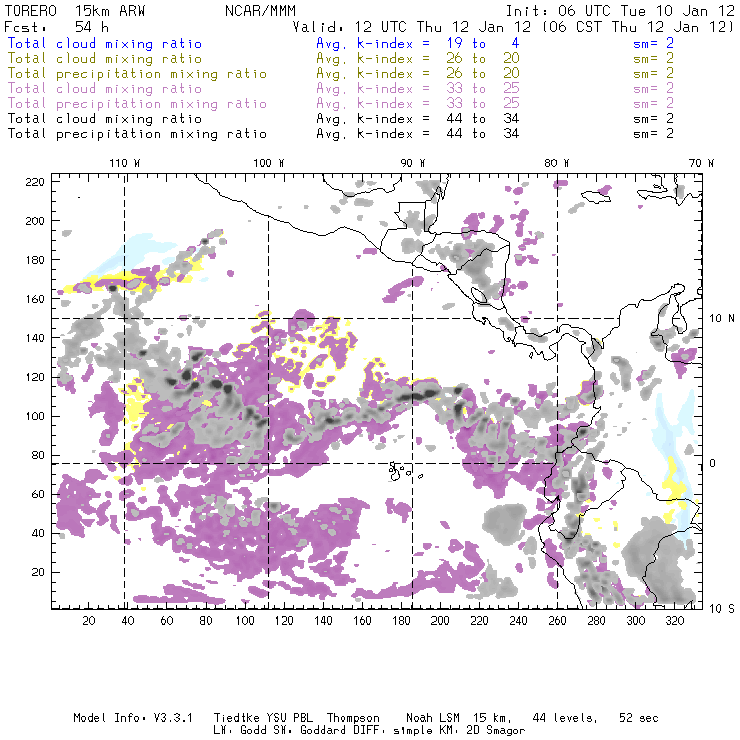Screen dimensions: 740x740
Task: Click "52 sec" in the footer
Action: [x=639, y=718]
